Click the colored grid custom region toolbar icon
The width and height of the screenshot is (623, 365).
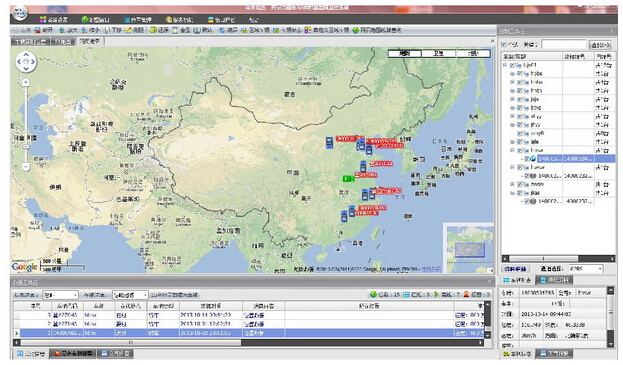(308, 30)
